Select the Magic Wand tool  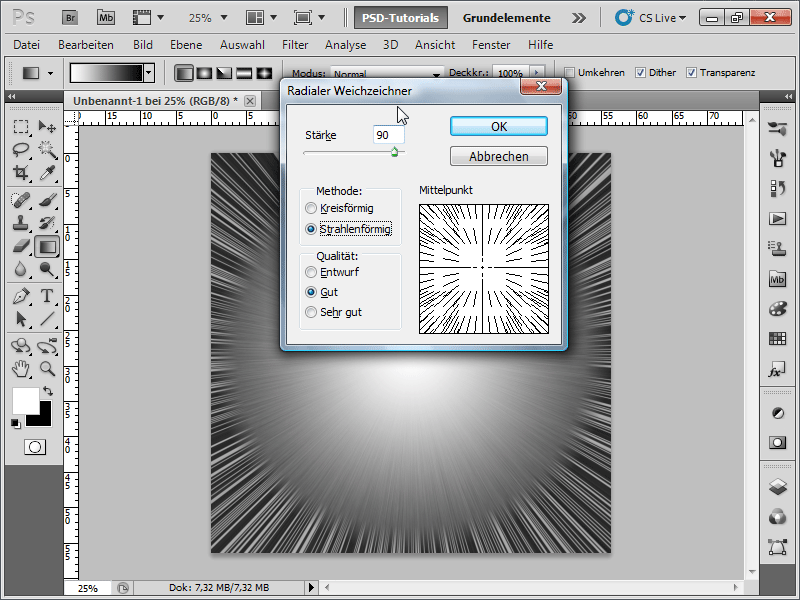pos(47,149)
